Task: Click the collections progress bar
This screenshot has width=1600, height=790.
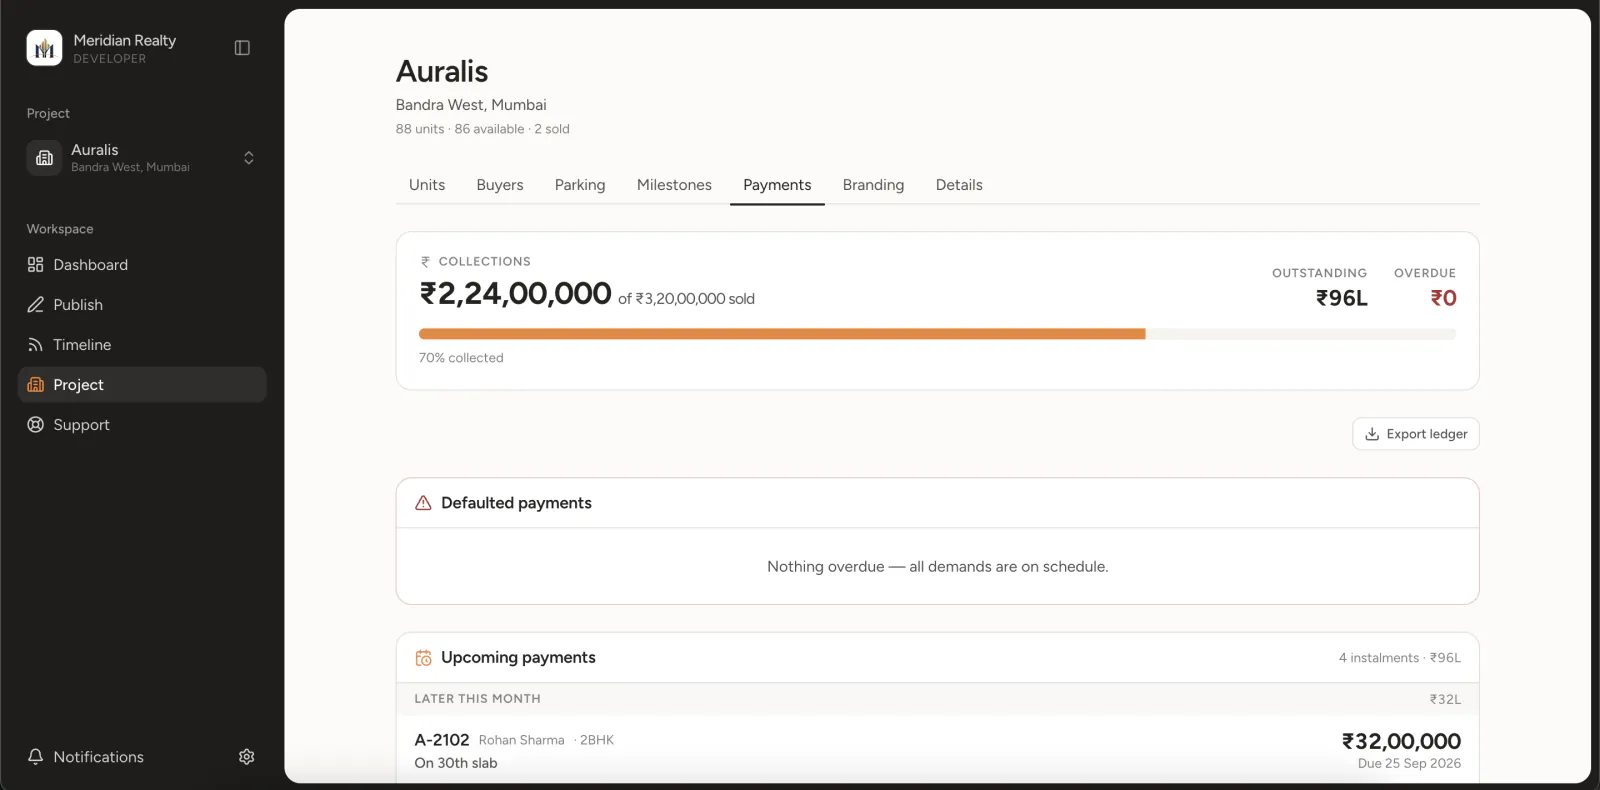Action: [x=937, y=334]
